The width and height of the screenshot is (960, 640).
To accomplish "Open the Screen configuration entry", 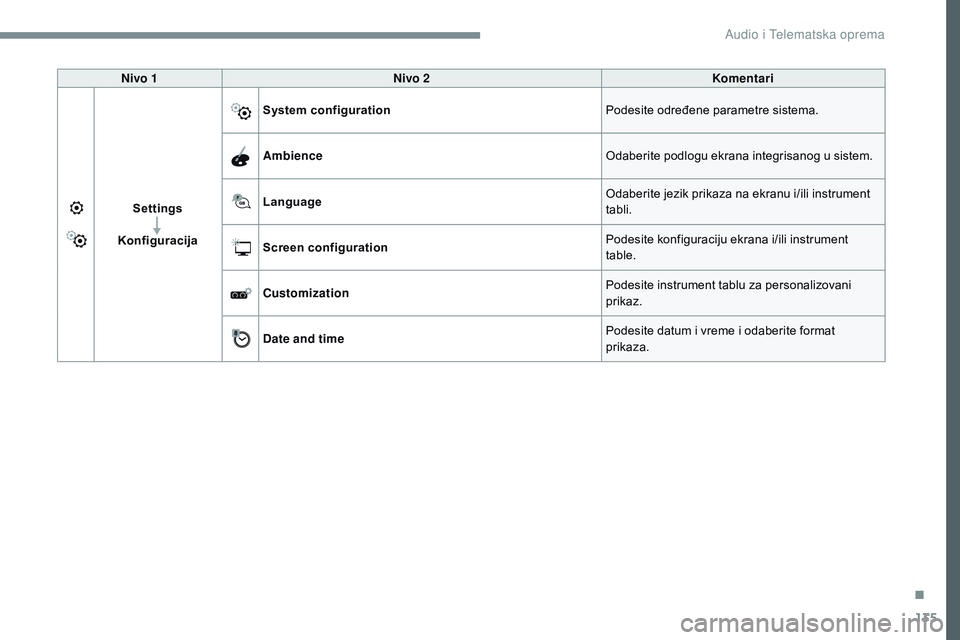I will [x=325, y=247].
